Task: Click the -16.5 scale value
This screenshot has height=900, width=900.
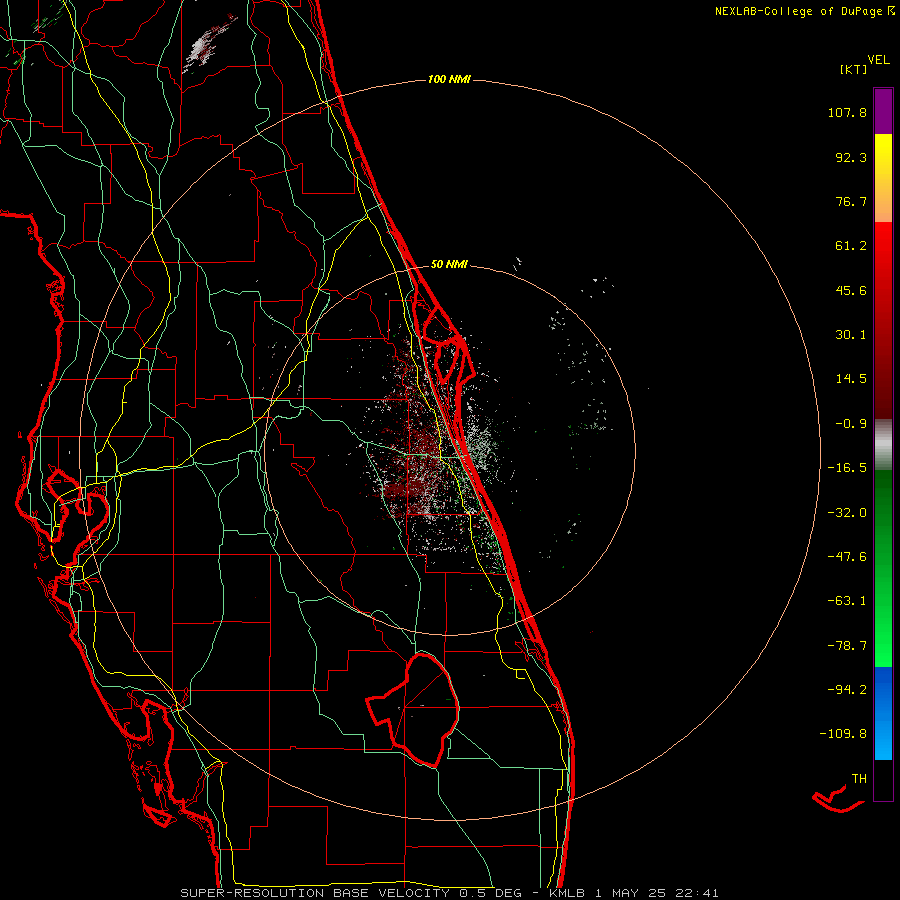Action: pos(847,468)
